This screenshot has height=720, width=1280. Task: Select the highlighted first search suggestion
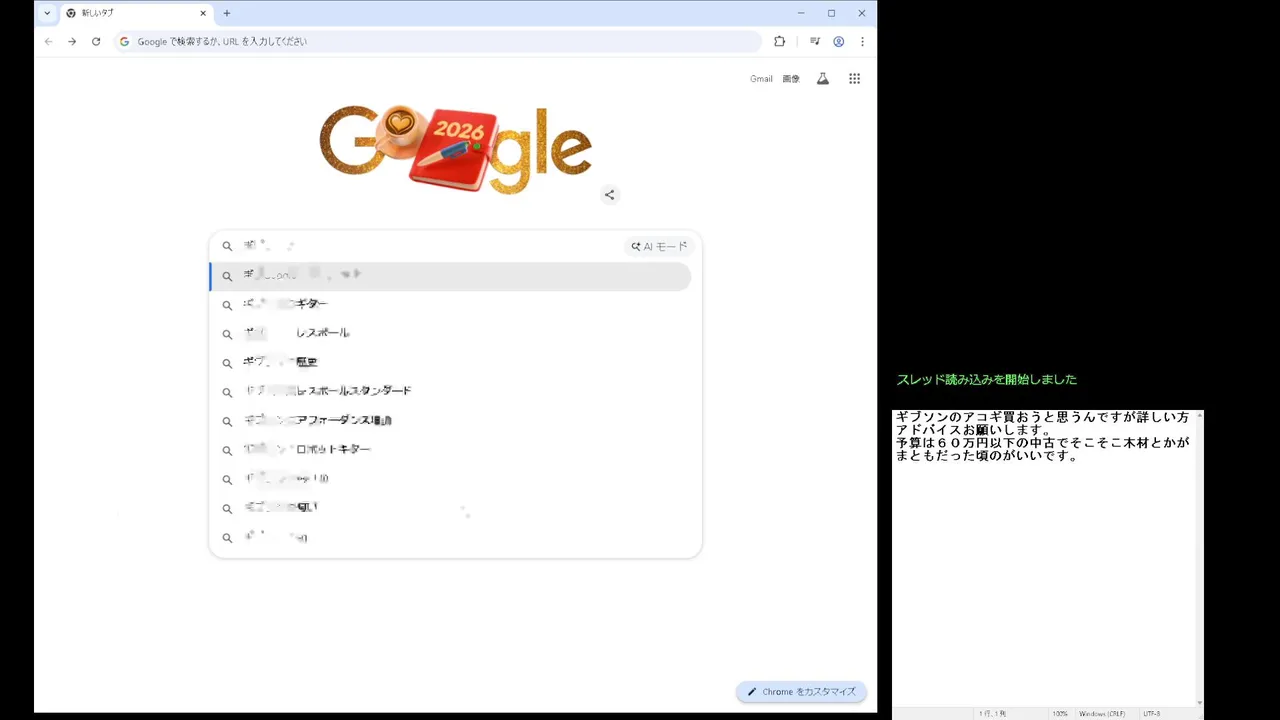coord(450,276)
